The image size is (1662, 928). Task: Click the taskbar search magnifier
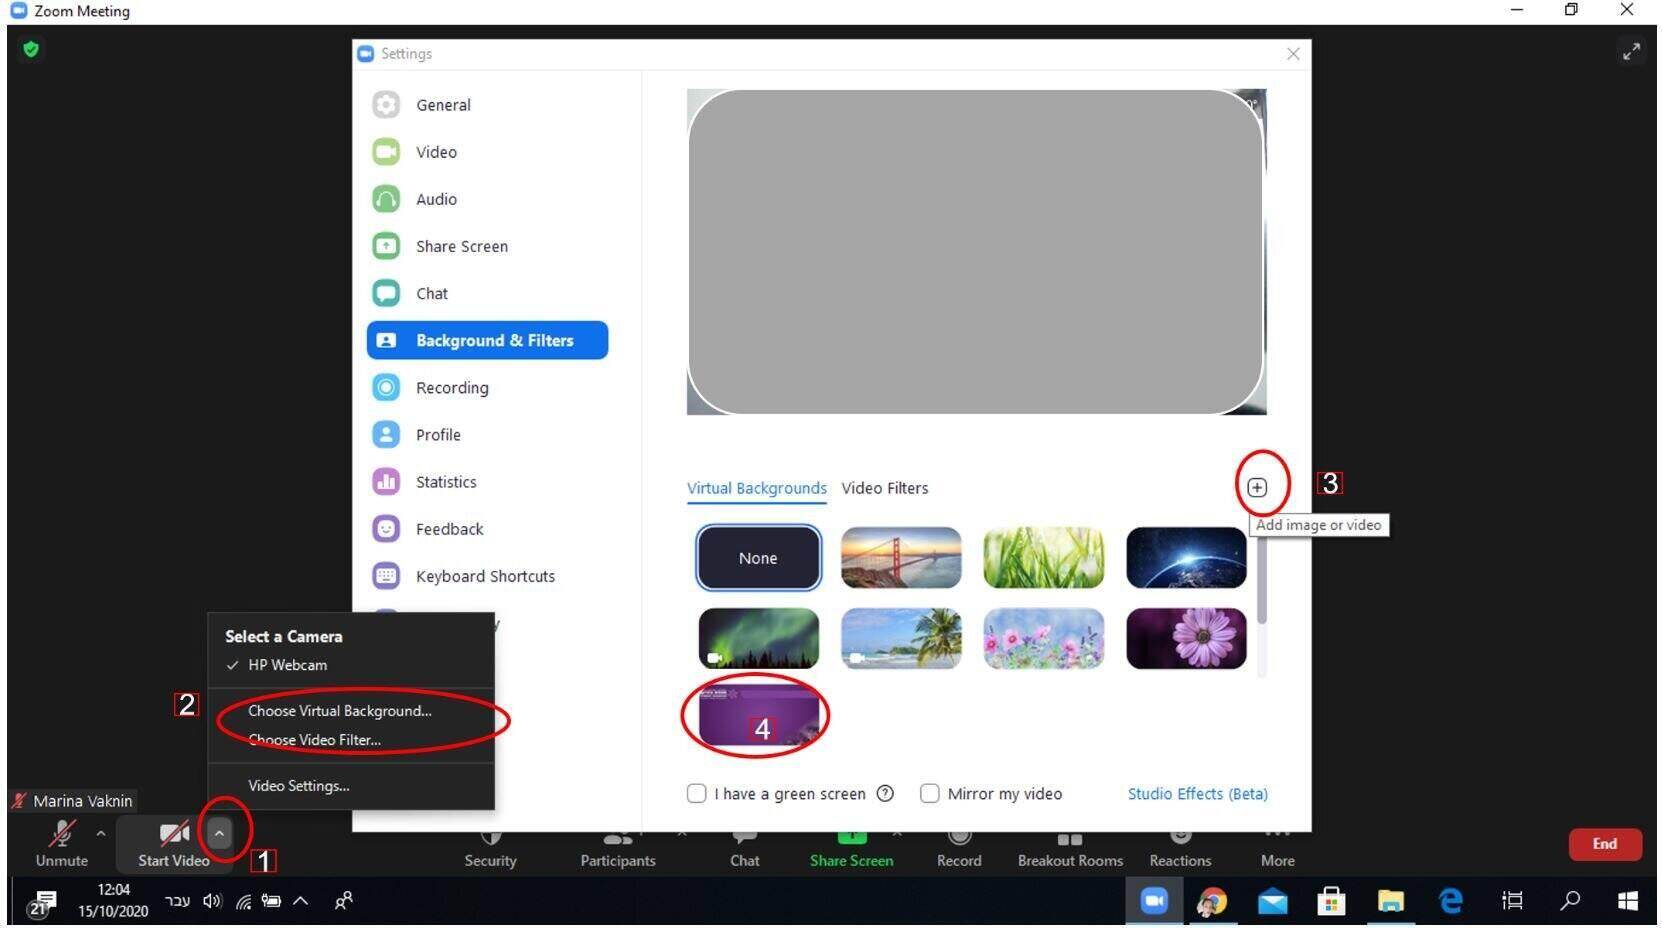(1570, 901)
